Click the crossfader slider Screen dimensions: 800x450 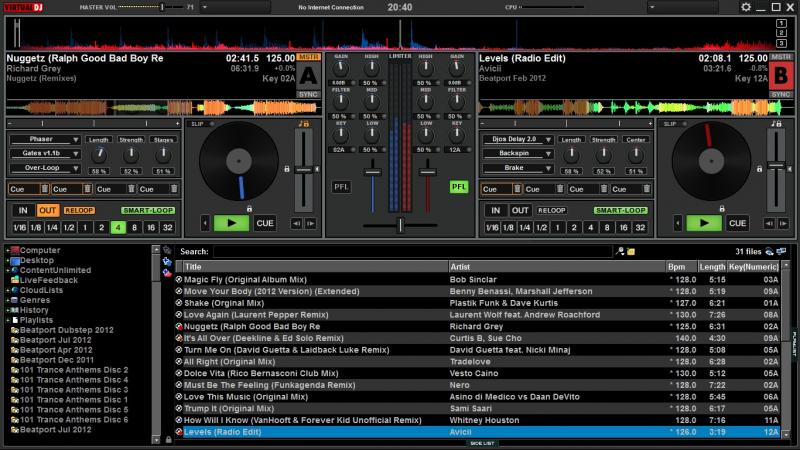400,227
